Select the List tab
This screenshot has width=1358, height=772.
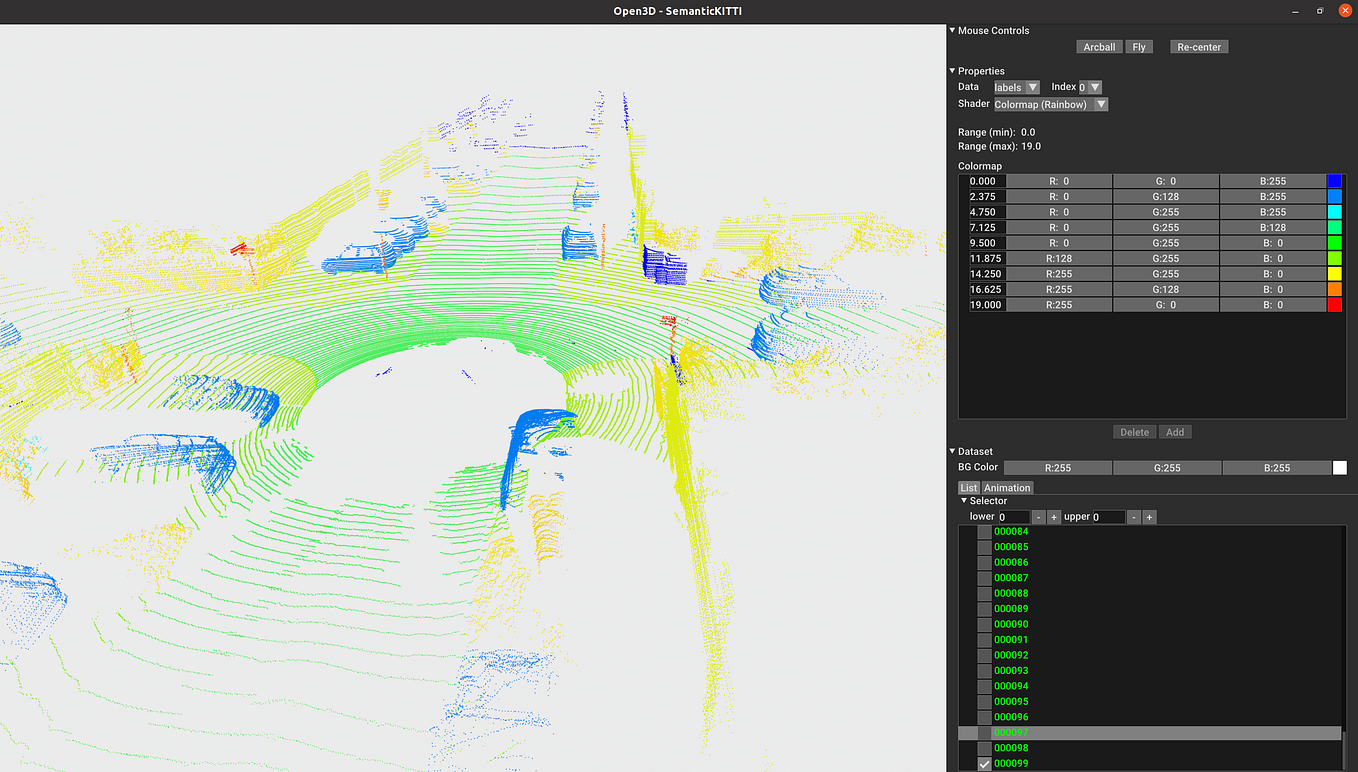[x=968, y=487]
